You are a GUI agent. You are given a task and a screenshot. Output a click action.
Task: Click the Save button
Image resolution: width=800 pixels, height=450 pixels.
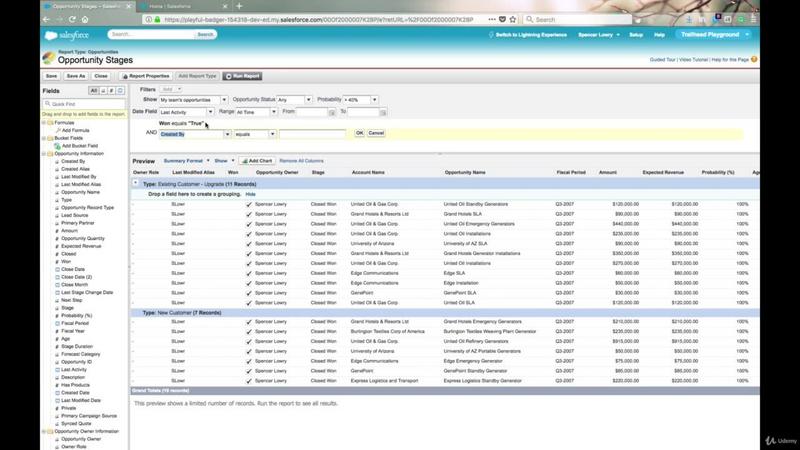pyautogui.click(x=52, y=76)
